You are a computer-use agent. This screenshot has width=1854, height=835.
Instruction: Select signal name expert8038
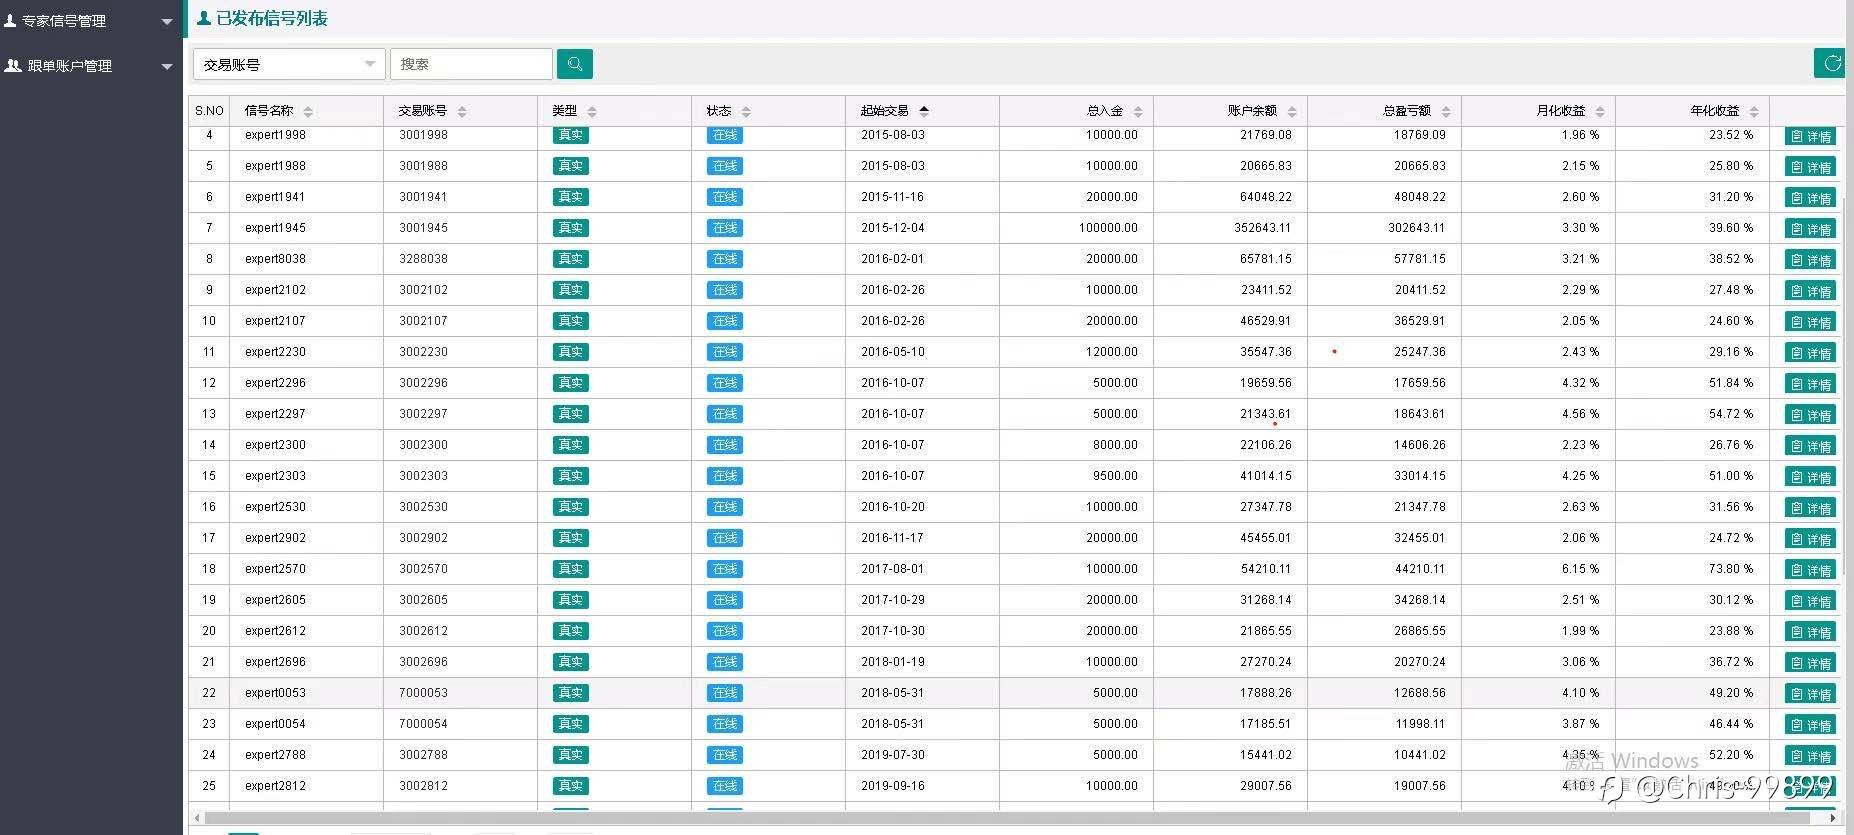click(275, 259)
